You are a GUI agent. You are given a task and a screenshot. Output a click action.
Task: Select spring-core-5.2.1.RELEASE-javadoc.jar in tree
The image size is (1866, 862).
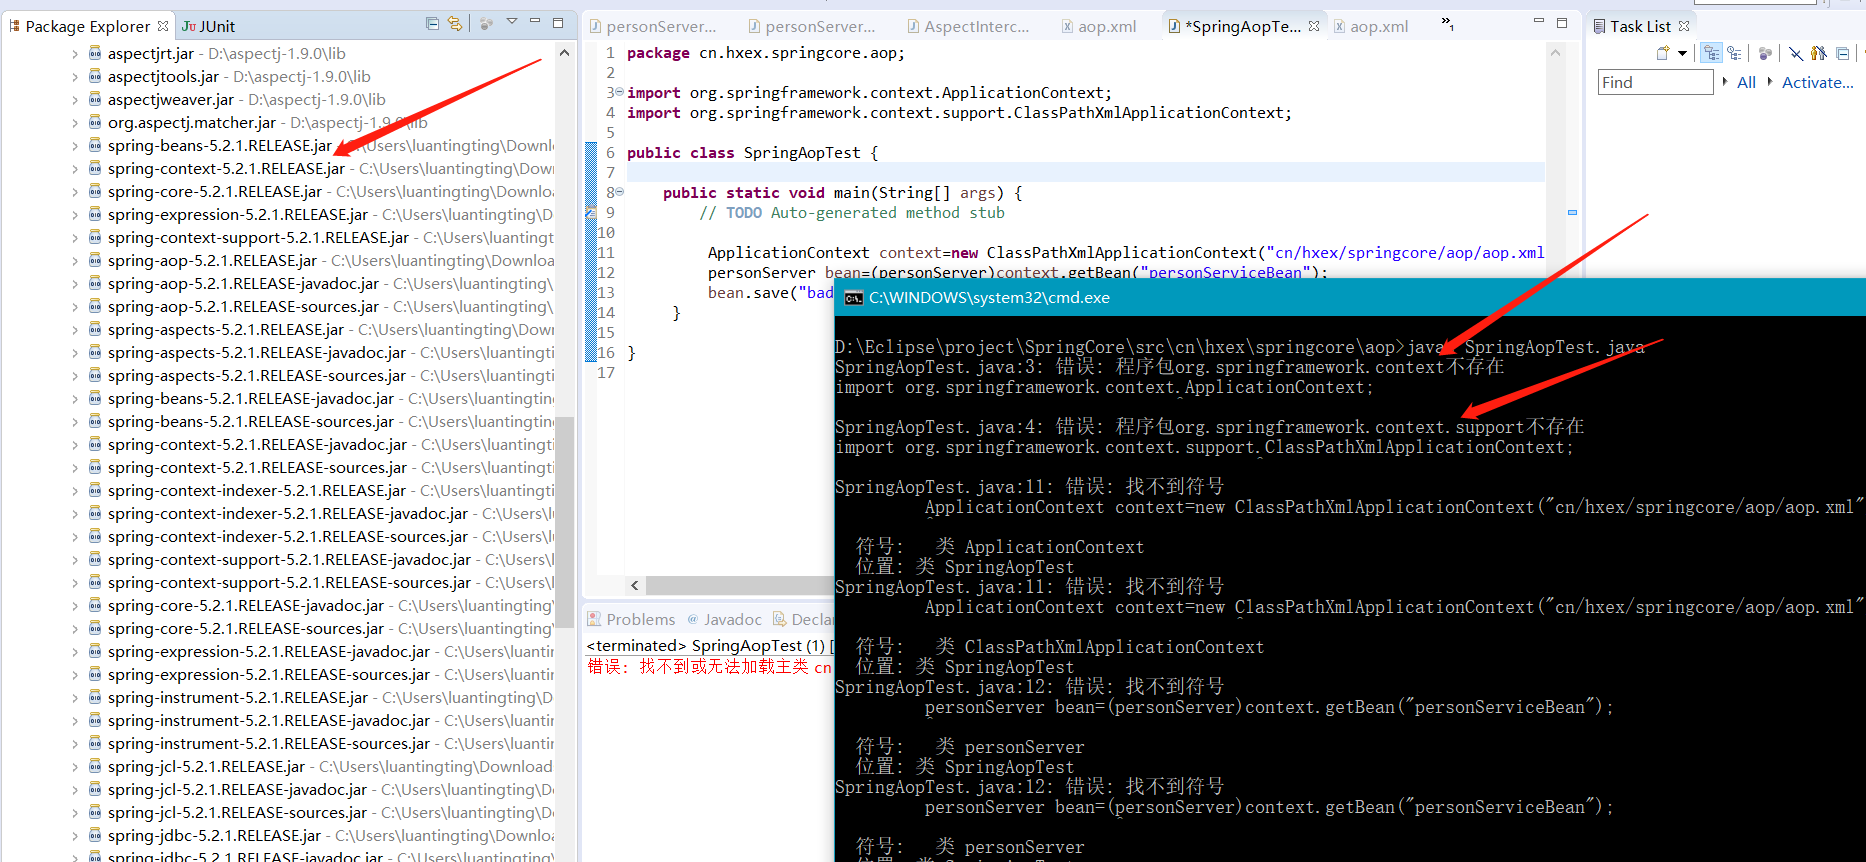[x=245, y=606]
